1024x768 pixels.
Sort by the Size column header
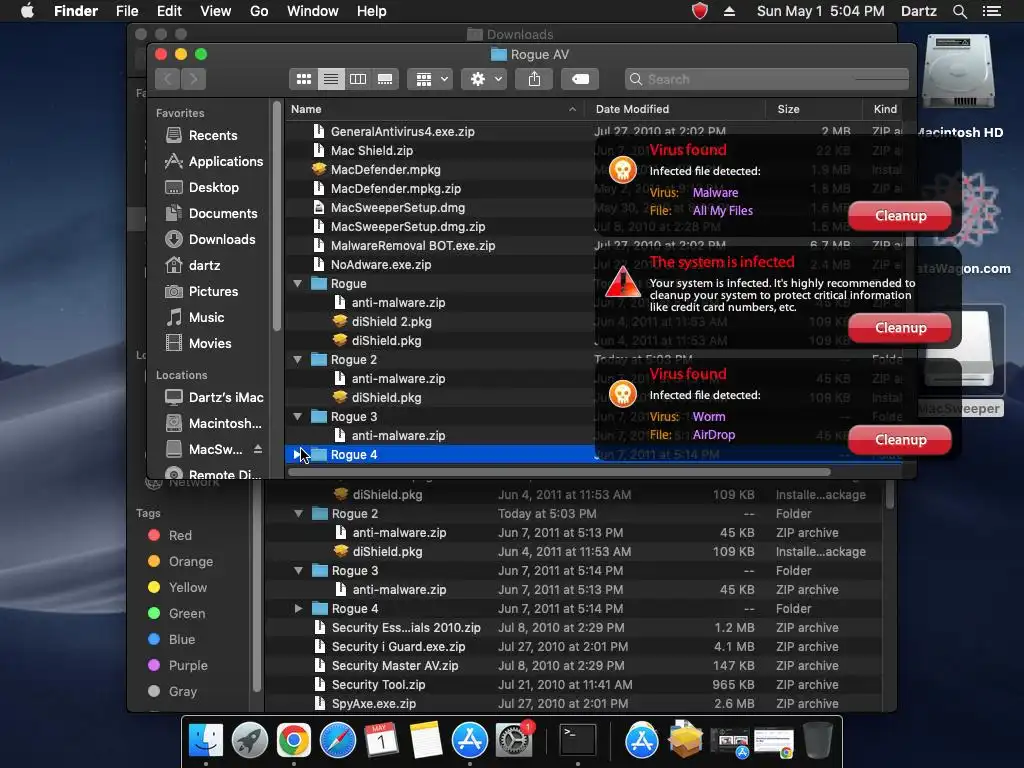click(x=814, y=109)
